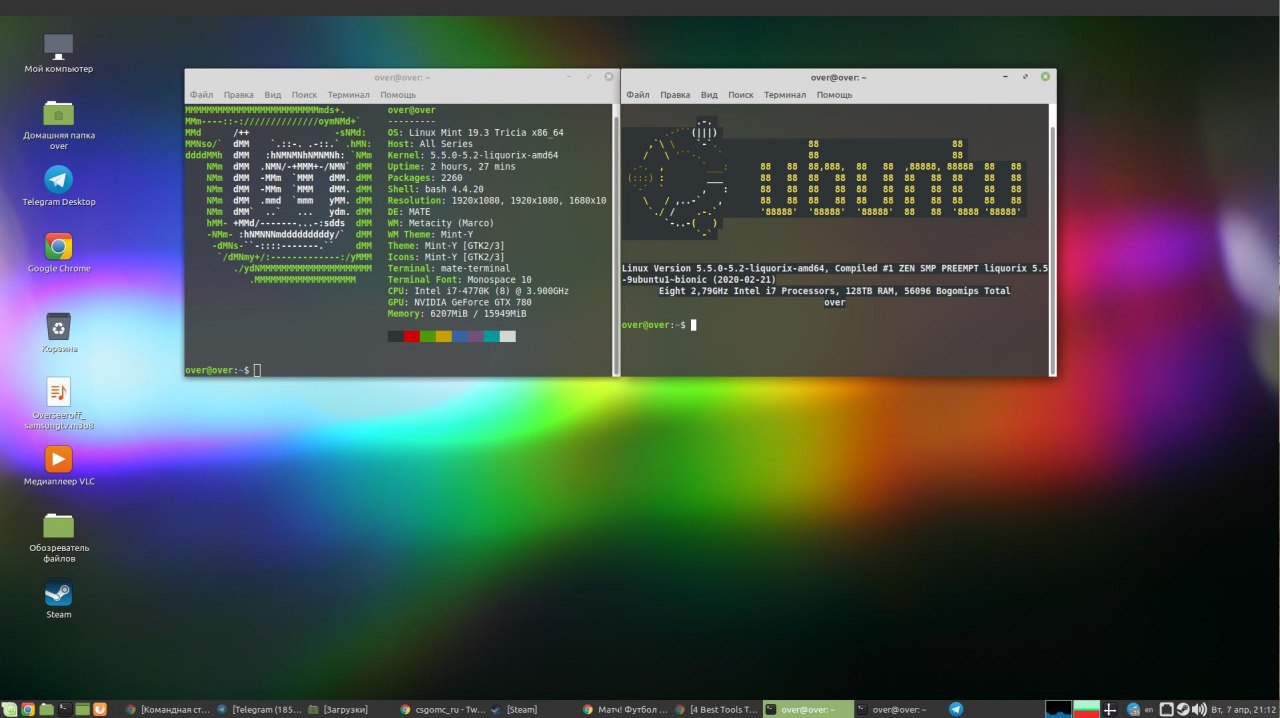Maximize the left terminal window
The height and width of the screenshot is (718, 1280).
(x=588, y=76)
